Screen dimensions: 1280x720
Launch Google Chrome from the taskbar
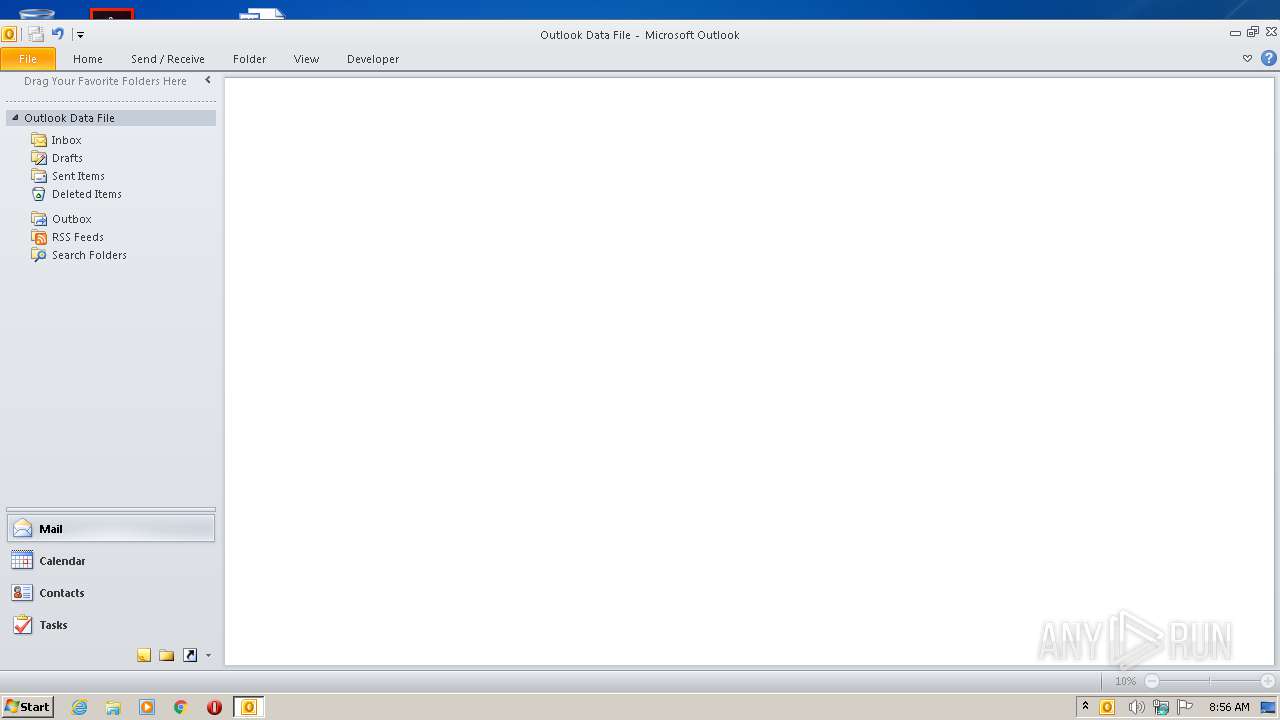(181, 707)
